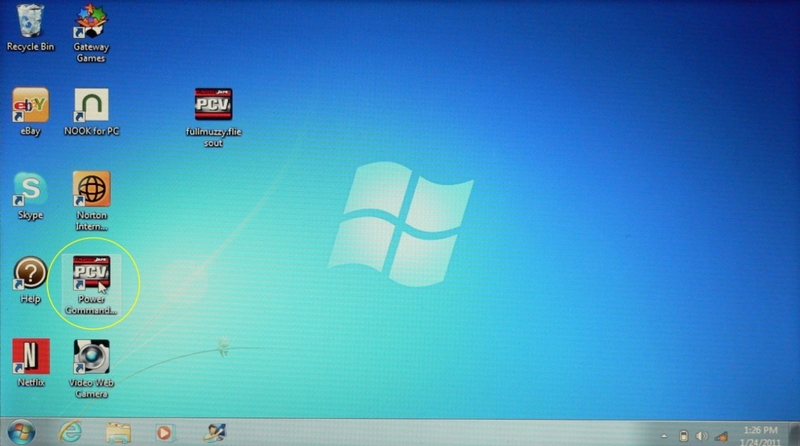
Task: Click the taskbar clock showing 1:26 PM
Action: pos(760,435)
